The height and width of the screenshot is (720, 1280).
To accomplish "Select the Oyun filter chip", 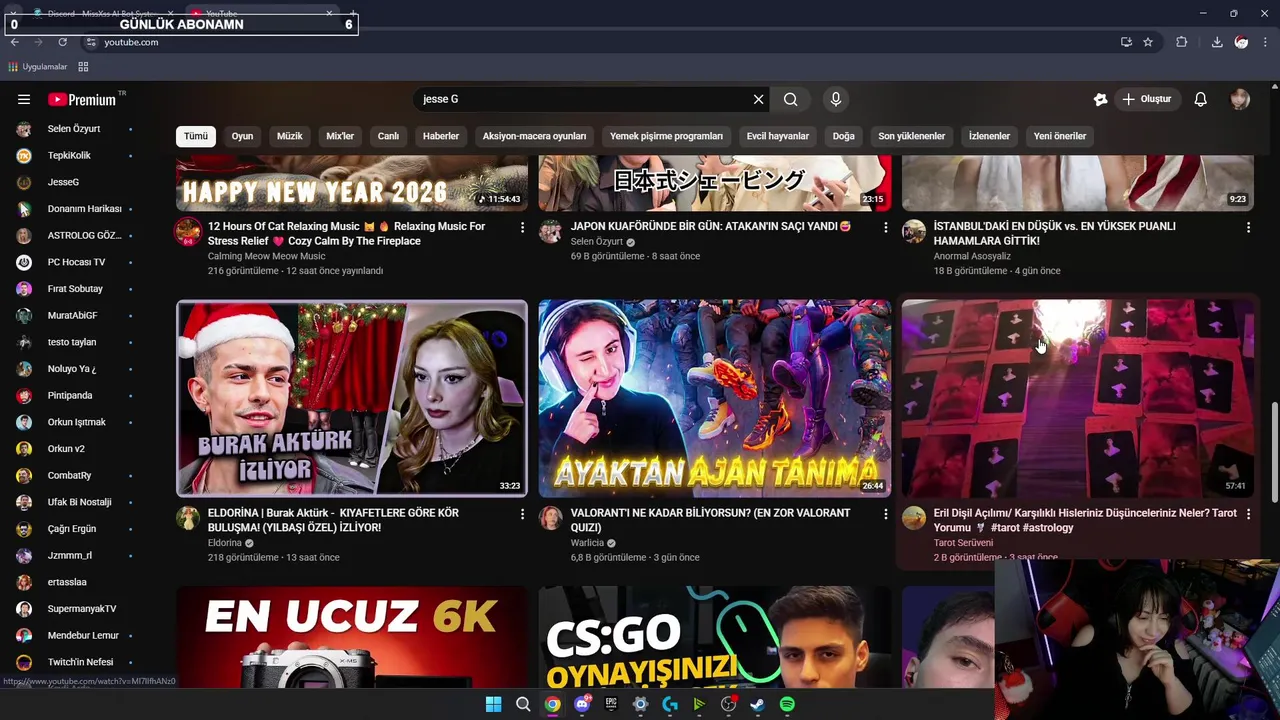I will [242, 136].
